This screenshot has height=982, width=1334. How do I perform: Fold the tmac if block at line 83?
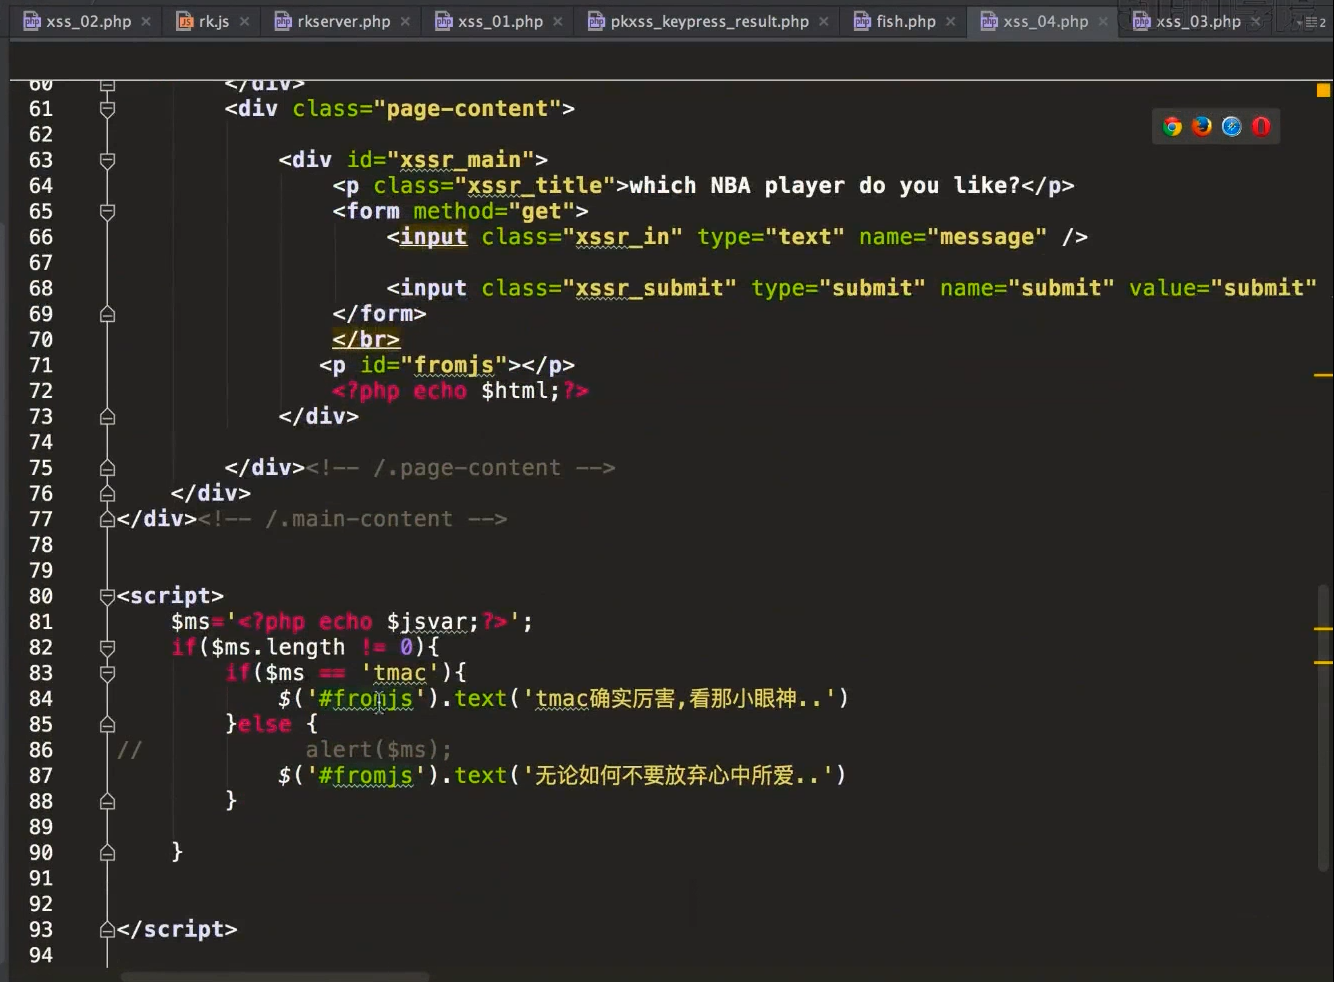tap(107, 673)
